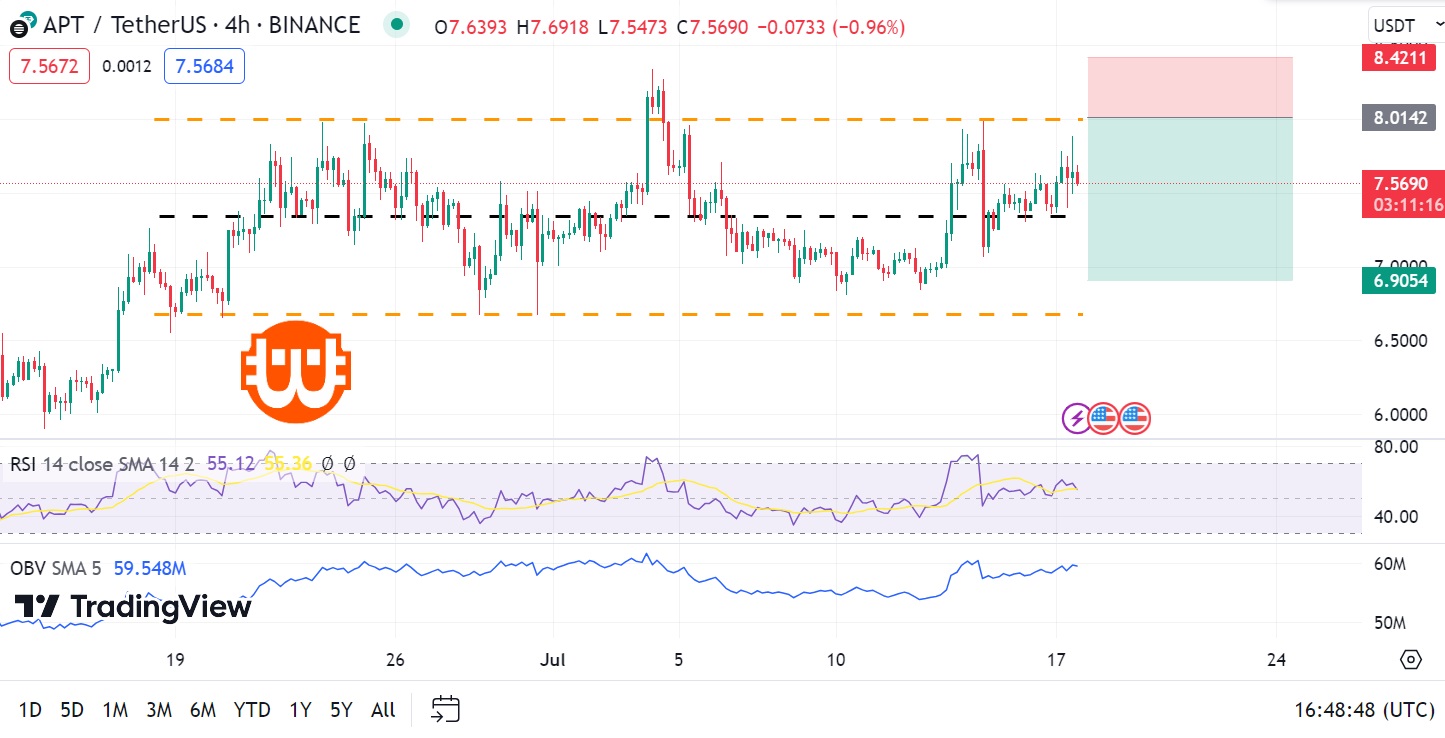Click the 19 date on time axis
Screen dimensions: 1445x738
tap(175, 660)
